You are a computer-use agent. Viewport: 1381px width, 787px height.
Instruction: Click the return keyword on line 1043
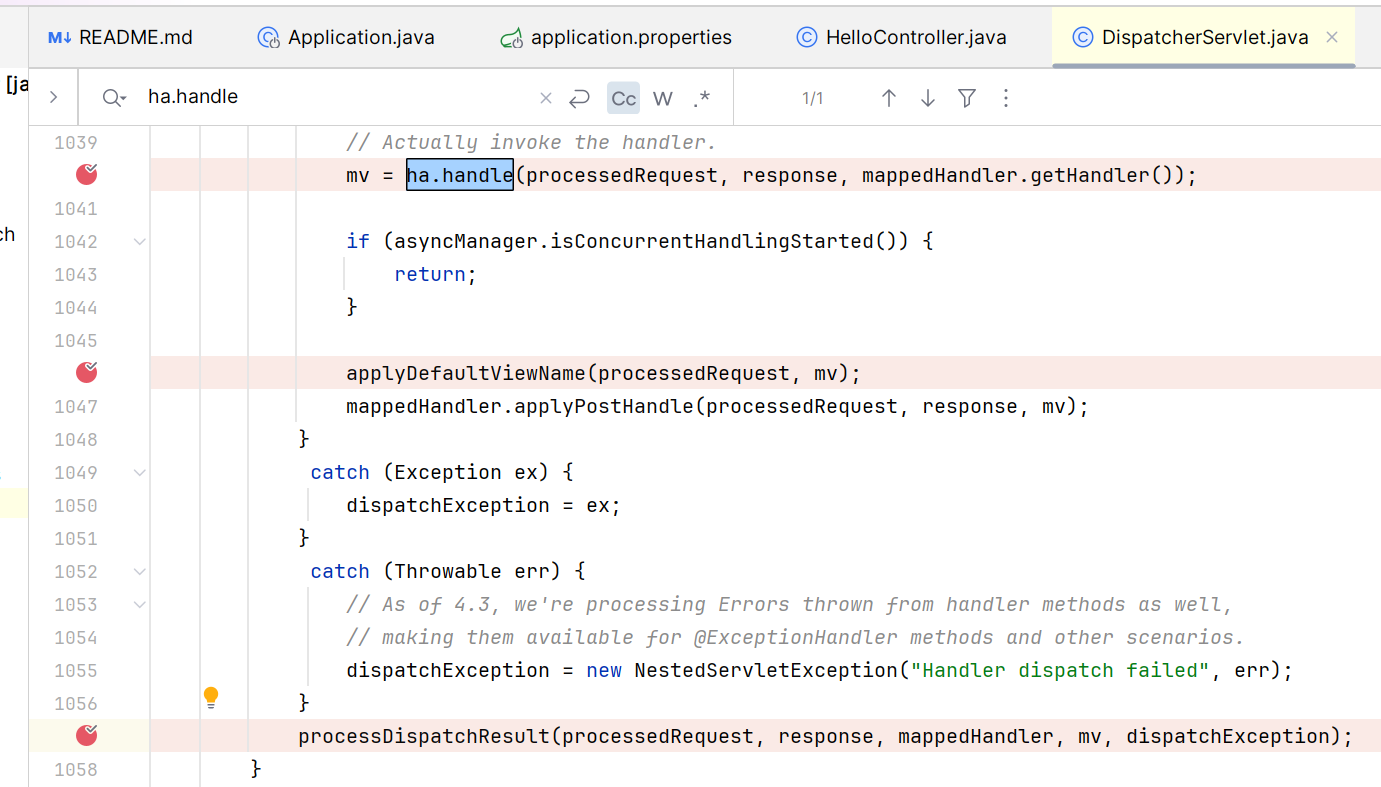(x=430, y=274)
